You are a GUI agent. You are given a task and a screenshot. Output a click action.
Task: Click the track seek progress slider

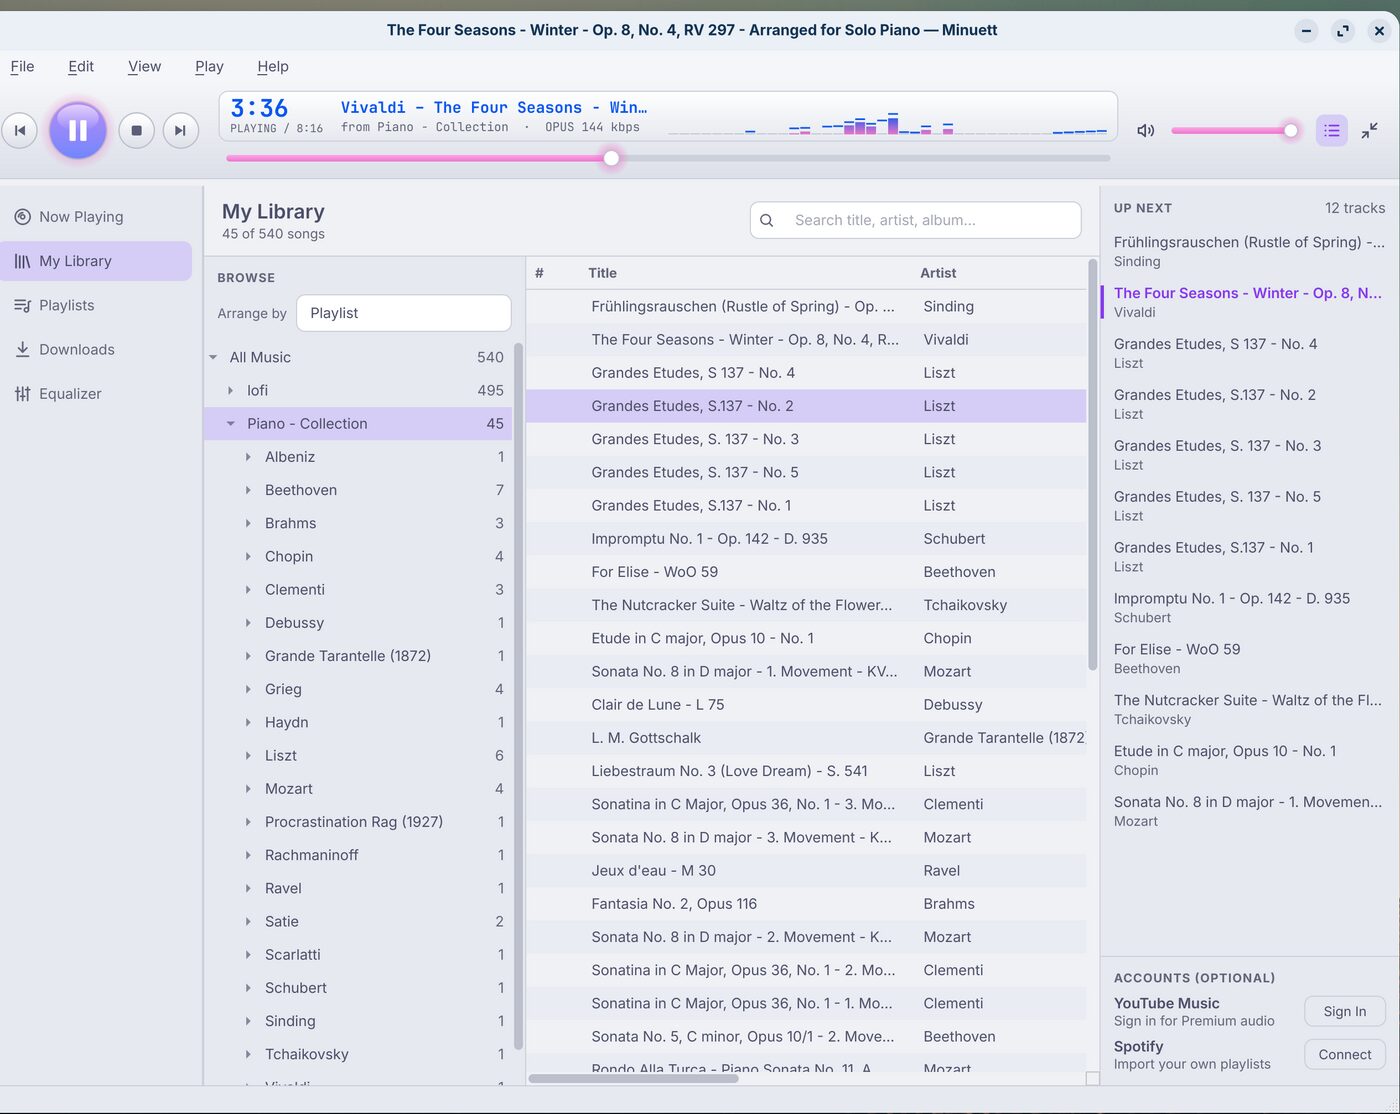[668, 158]
